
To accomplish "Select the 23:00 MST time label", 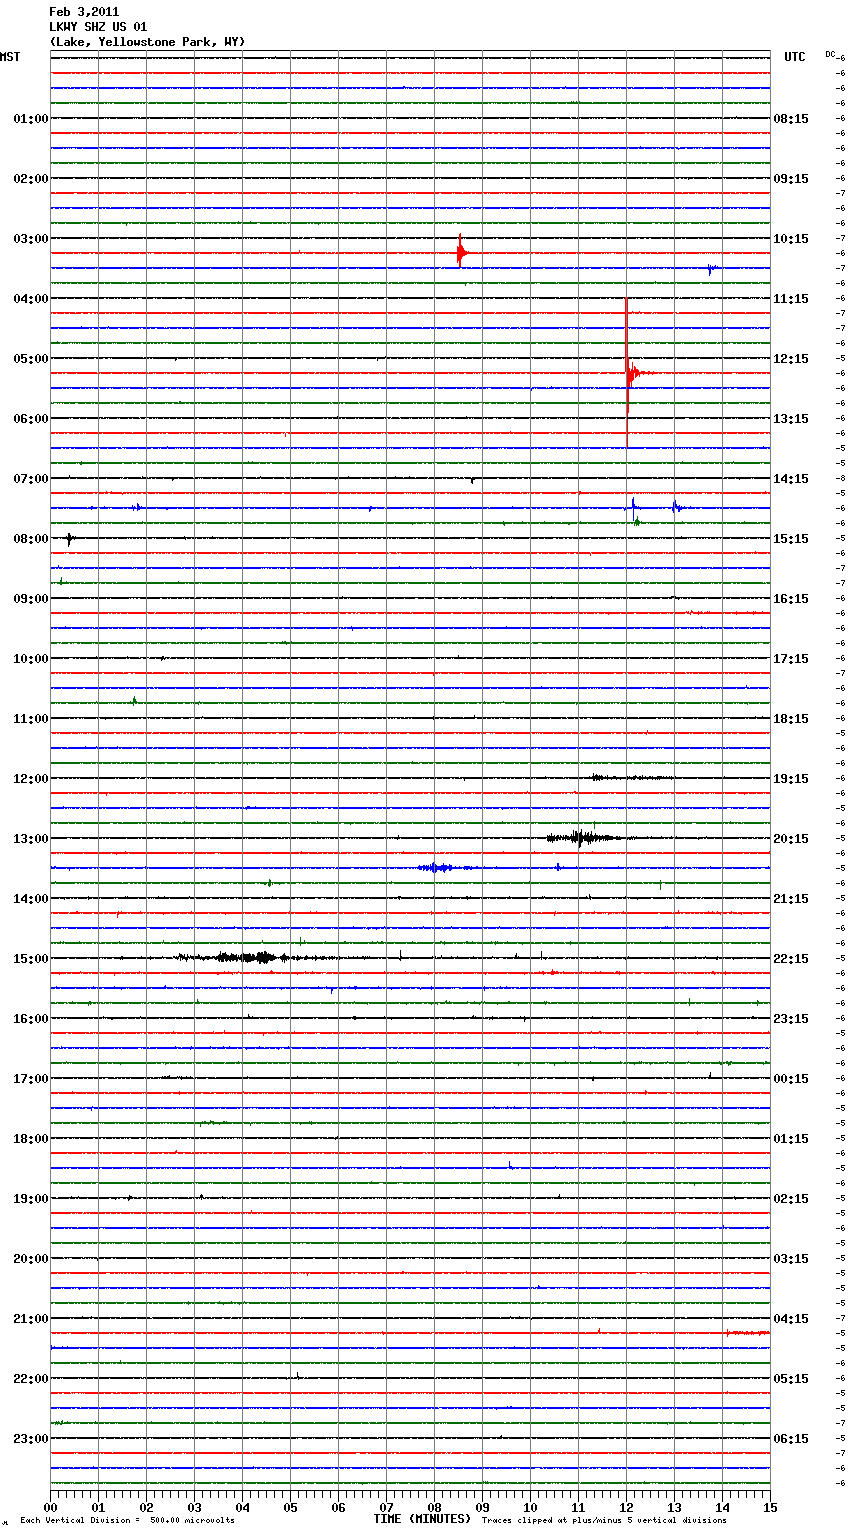I will point(31,1439).
